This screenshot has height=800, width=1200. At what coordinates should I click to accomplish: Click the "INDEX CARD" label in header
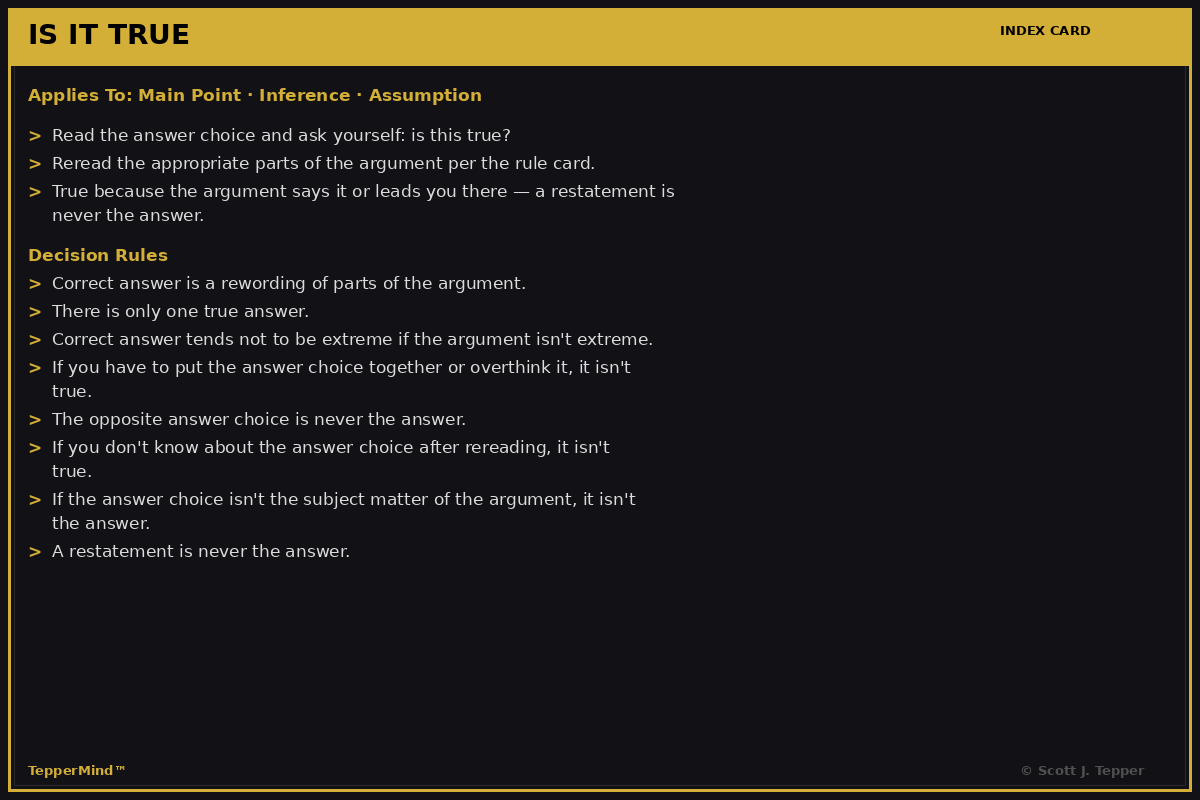[1045, 31]
